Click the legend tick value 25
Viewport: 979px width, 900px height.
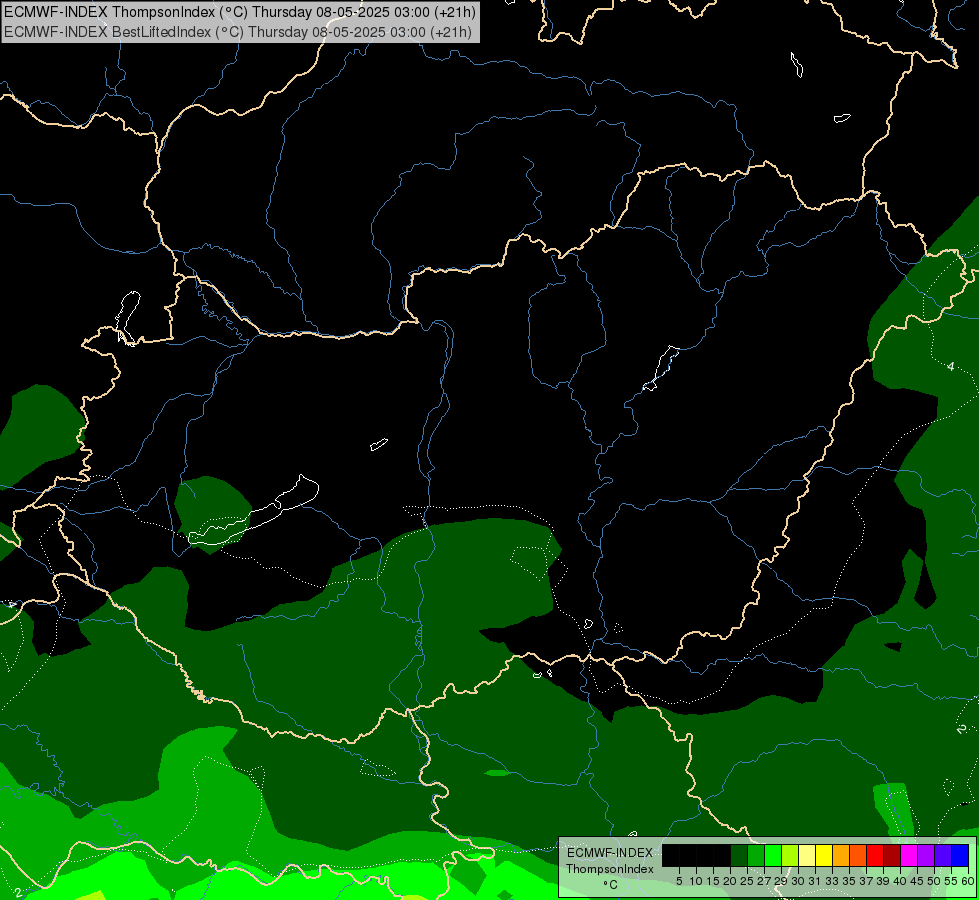click(747, 881)
